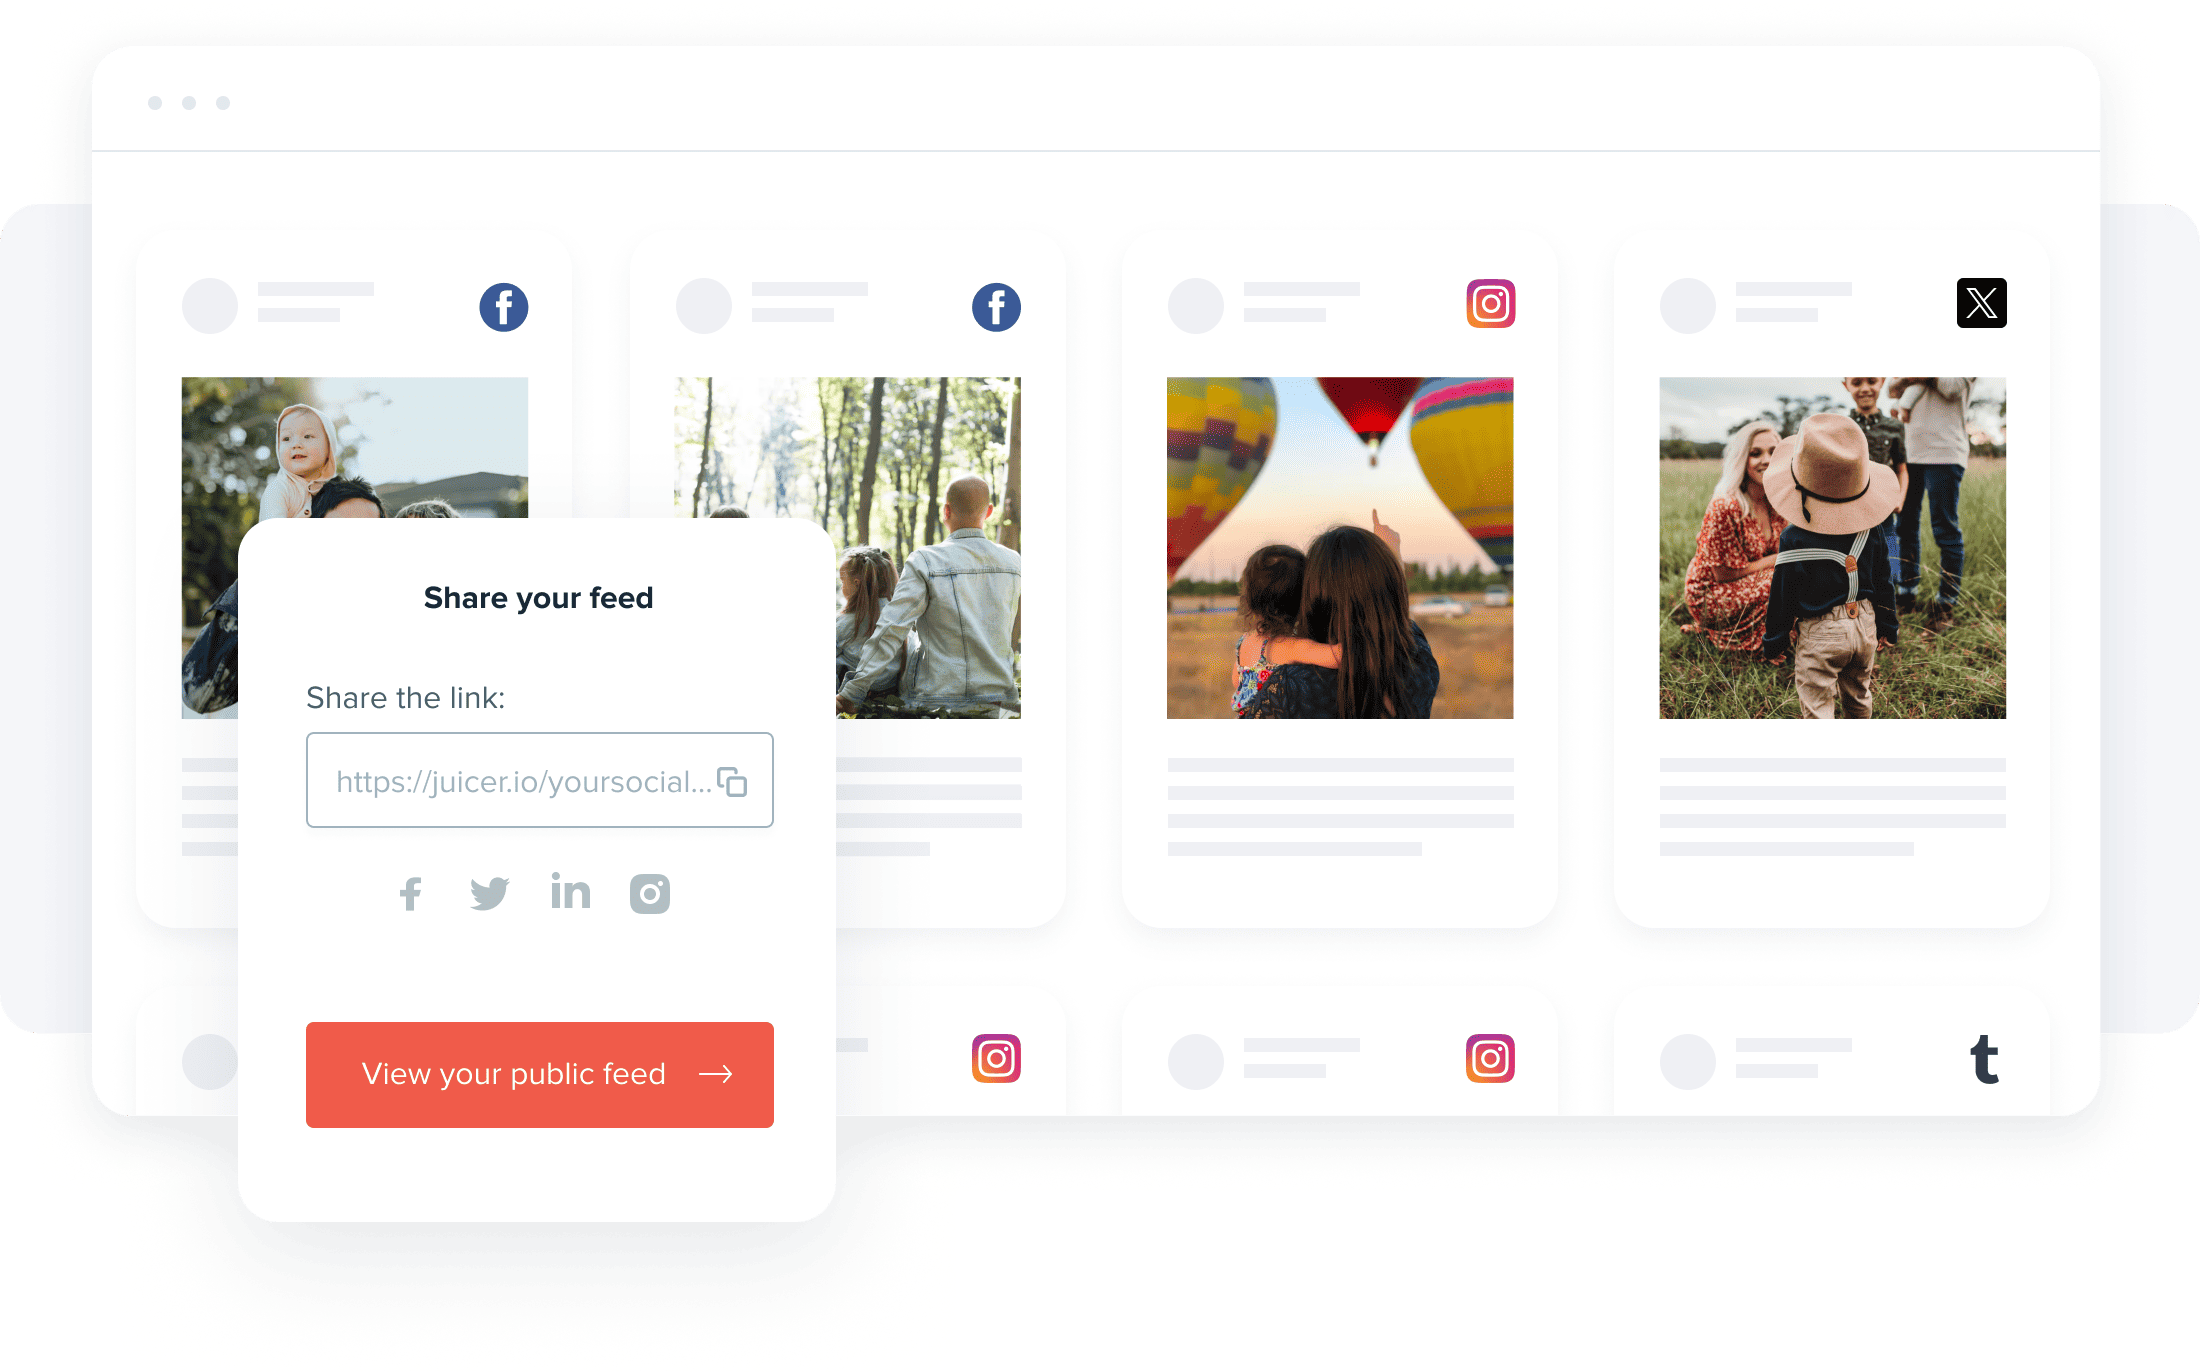Click the X (Twitter) icon on fourth post

1980,303
